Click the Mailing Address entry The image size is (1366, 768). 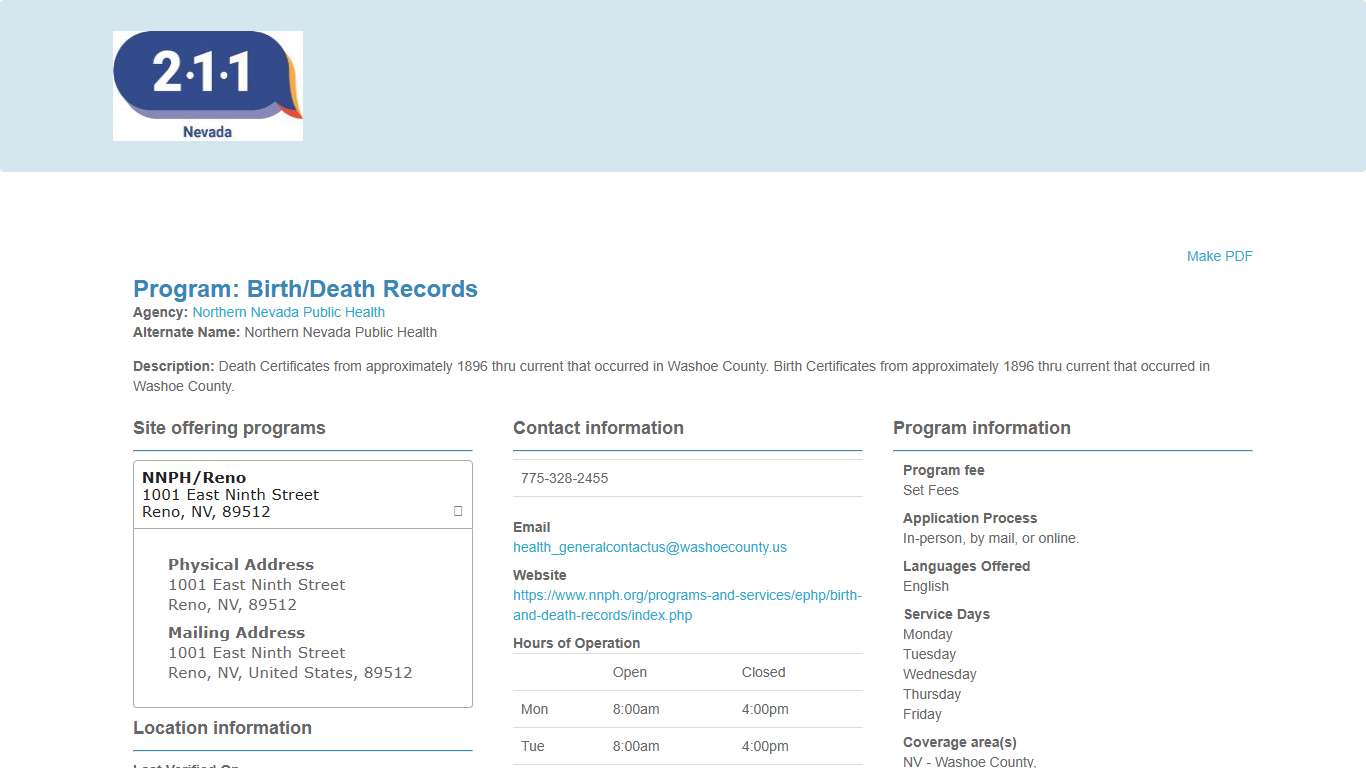click(x=236, y=632)
